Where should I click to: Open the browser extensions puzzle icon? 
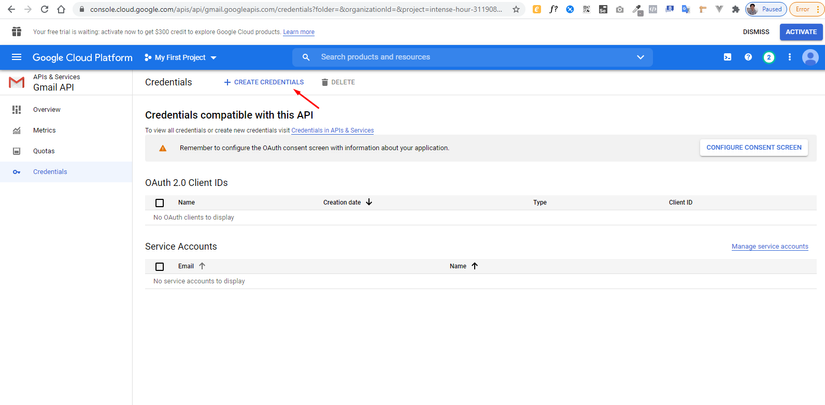point(736,9)
